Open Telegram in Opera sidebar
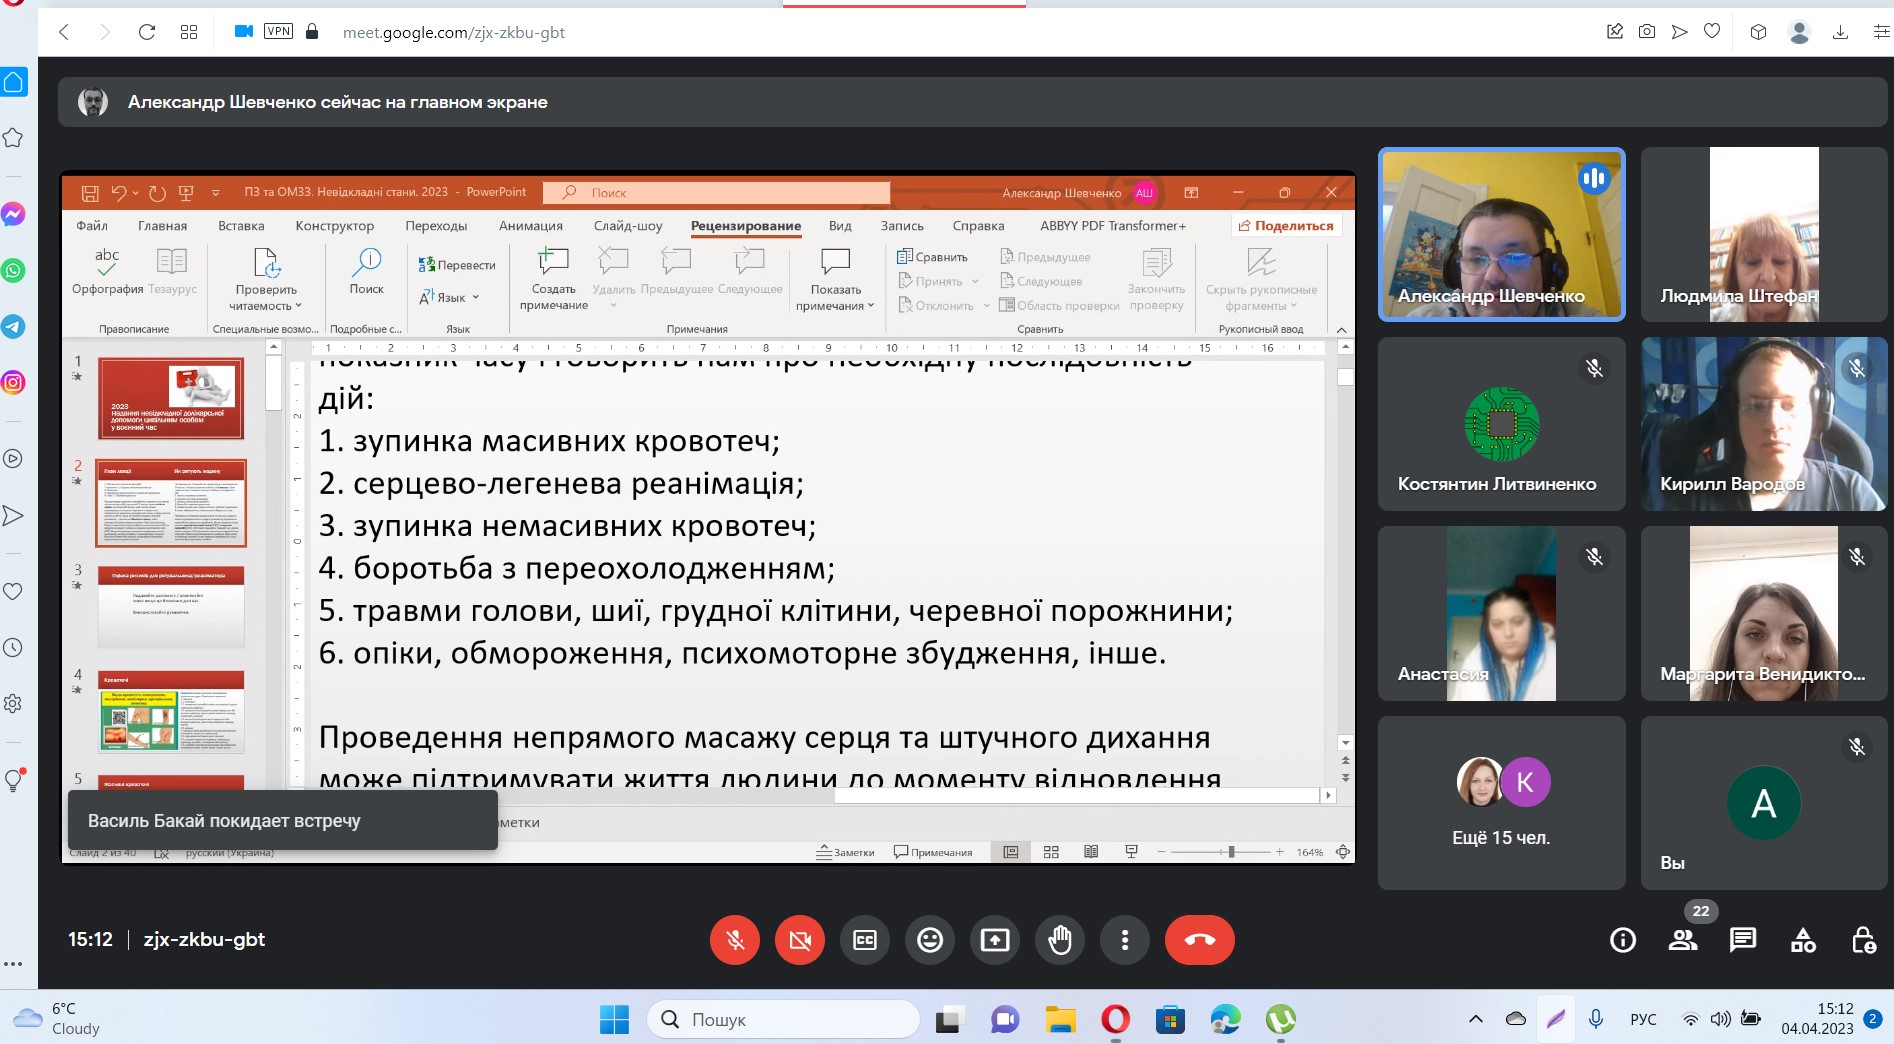The height and width of the screenshot is (1044, 1894). pyautogui.click(x=13, y=326)
